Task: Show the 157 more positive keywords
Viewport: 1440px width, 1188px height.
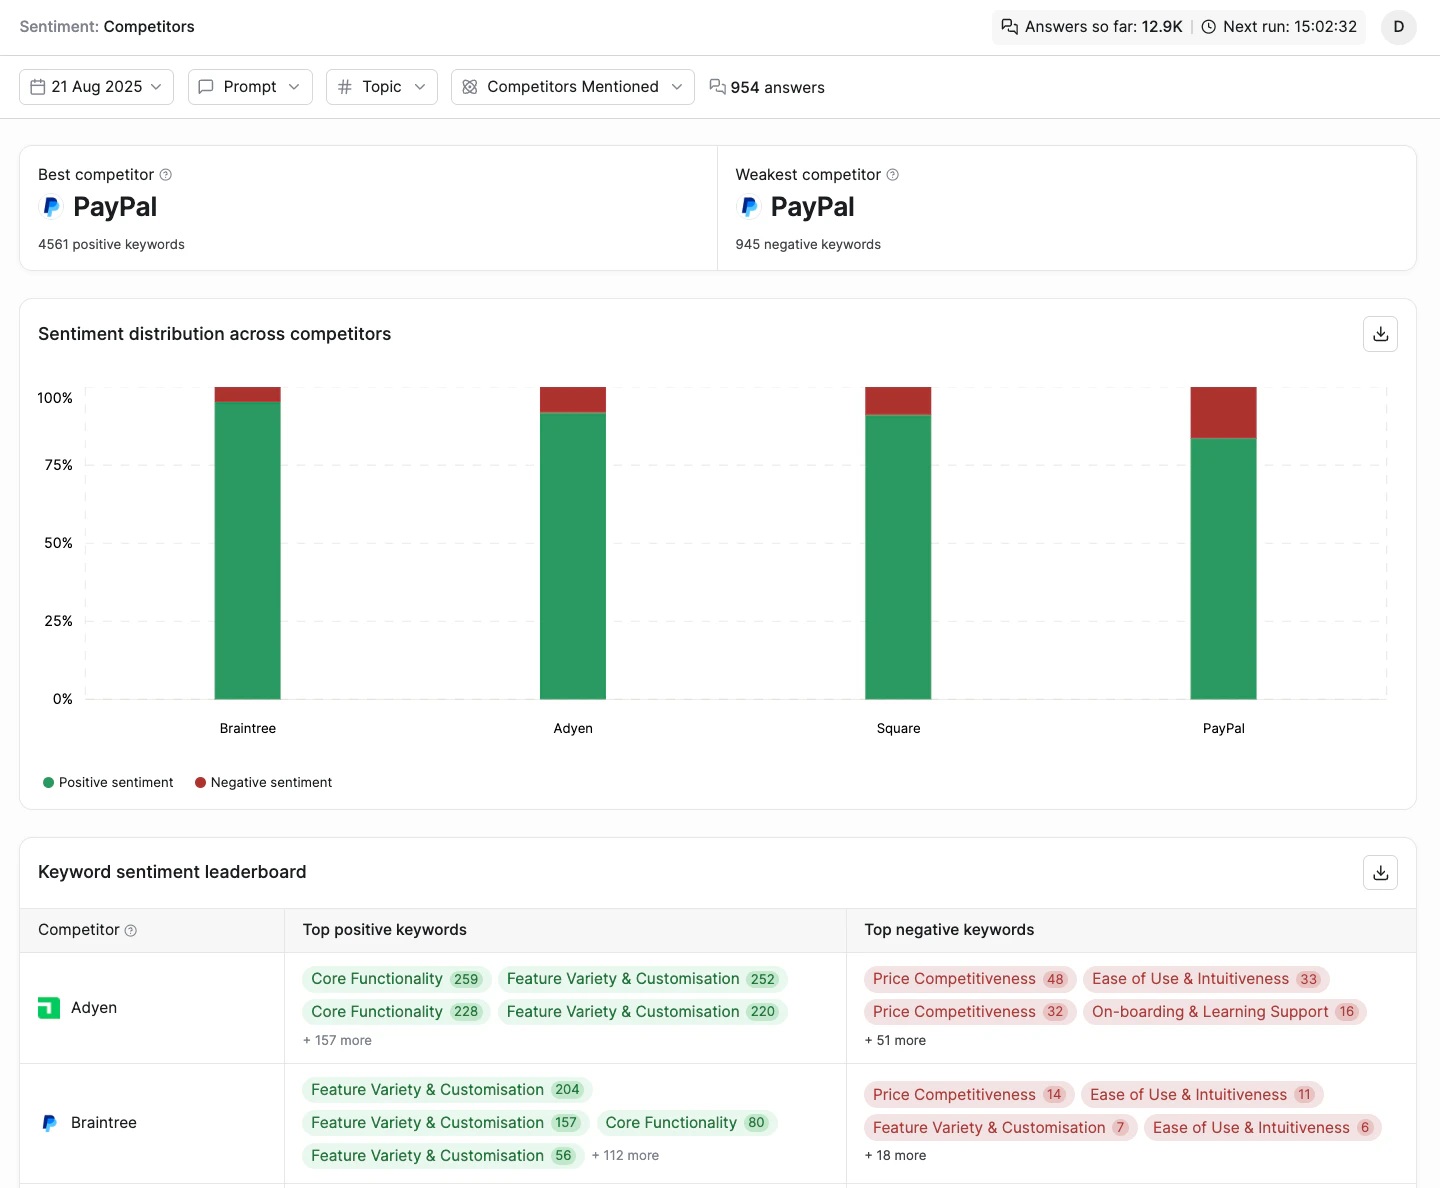Action: [337, 1041]
